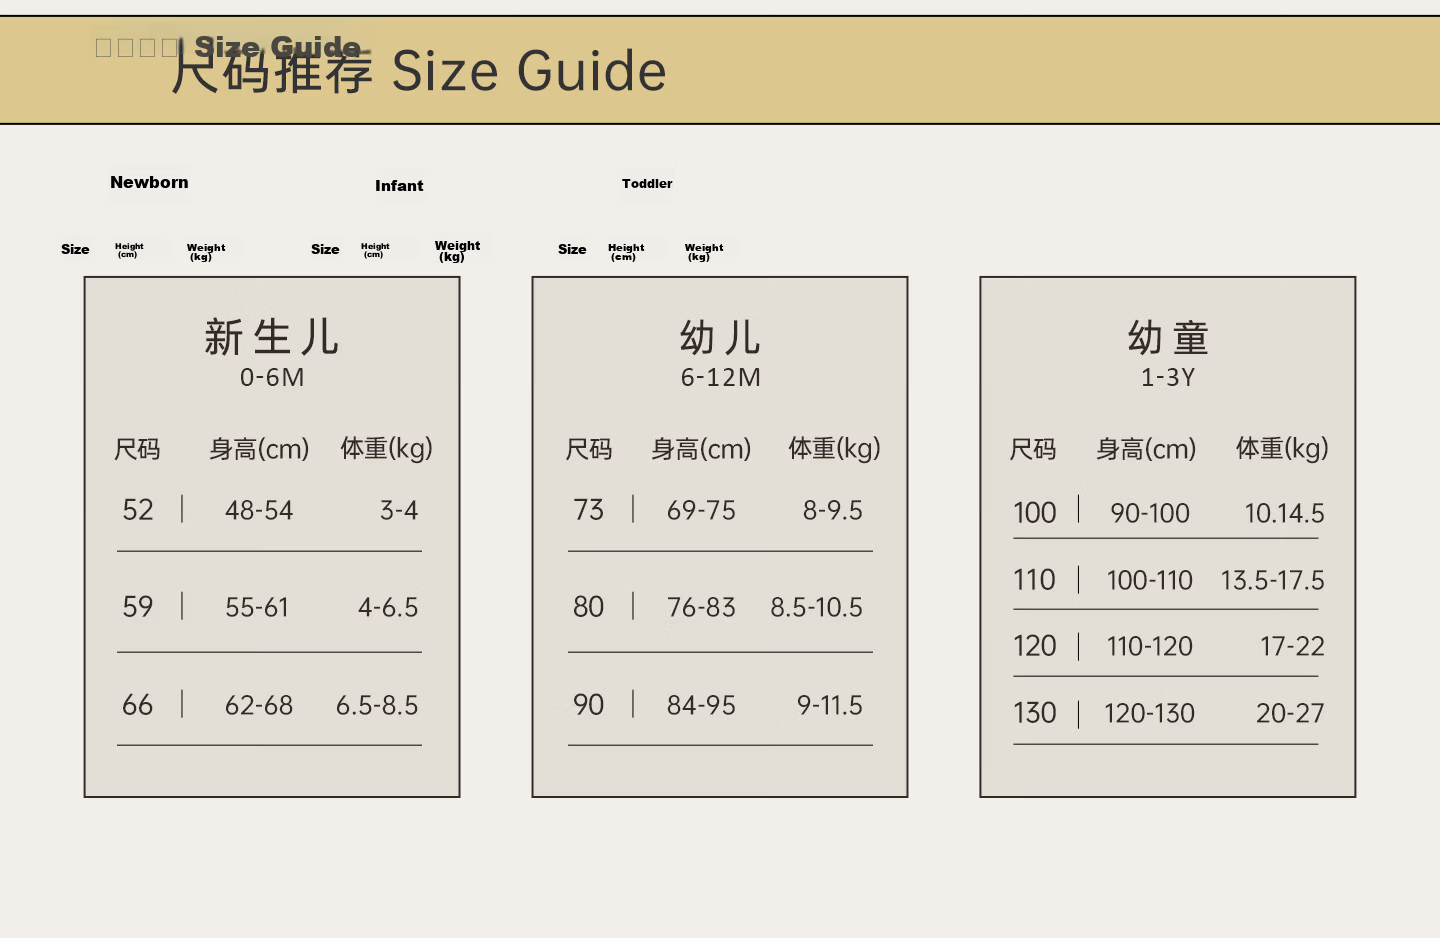Click the weight value "8.5-10.5"
This screenshot has height=938, width=1440.
(816, 608)
